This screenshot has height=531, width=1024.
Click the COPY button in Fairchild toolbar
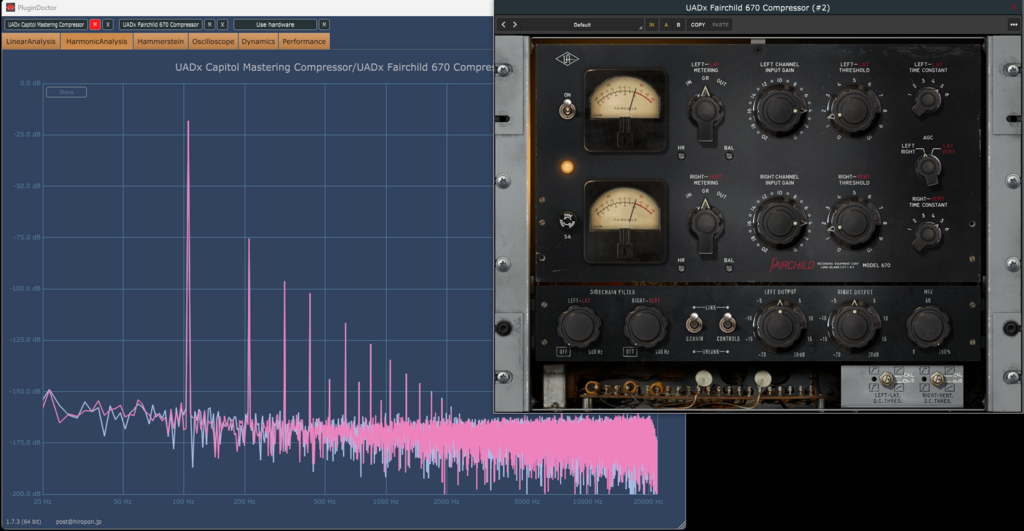[698, 25]
